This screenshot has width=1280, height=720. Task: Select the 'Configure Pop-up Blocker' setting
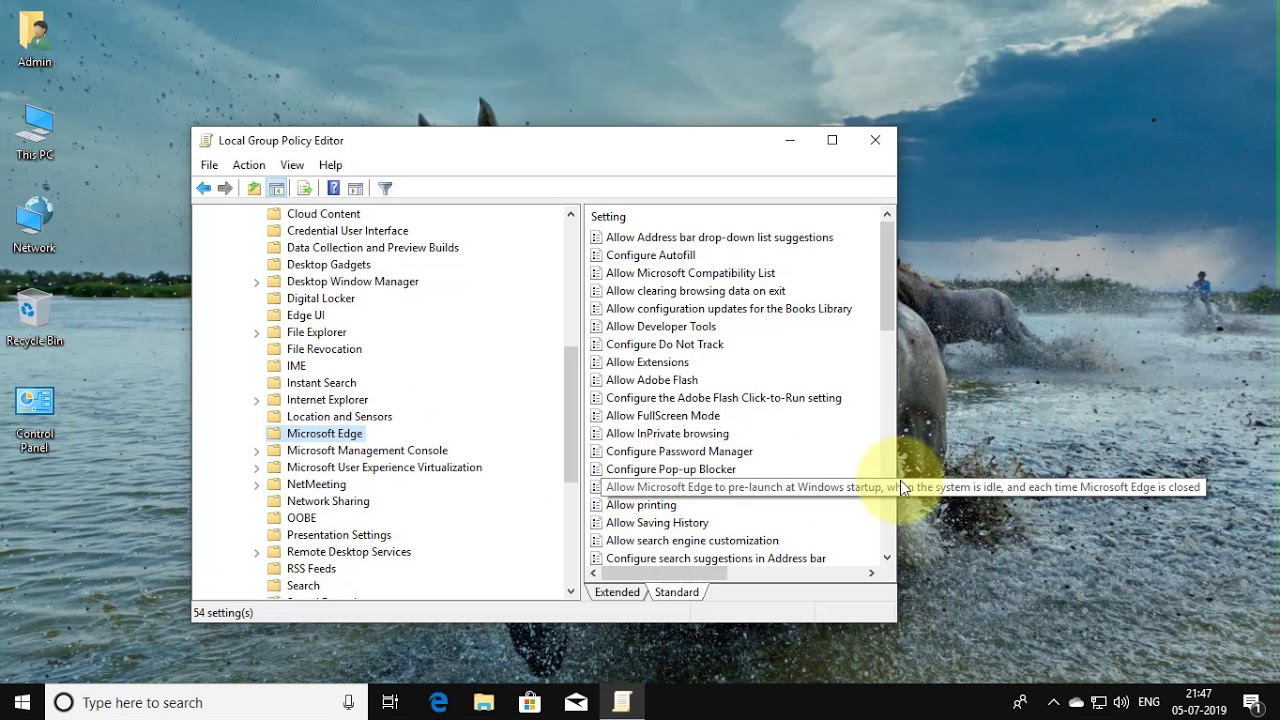[x=670, y=470]
